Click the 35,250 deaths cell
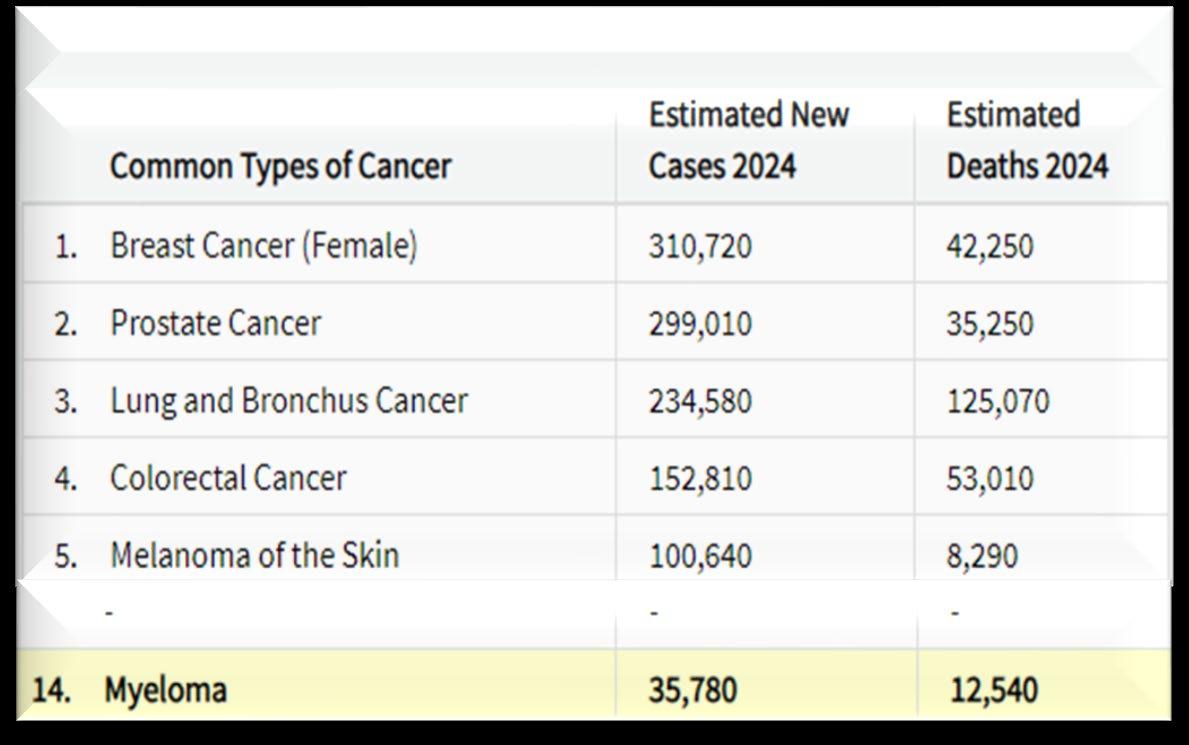The height and width of the screenshot is (745, 1189). coord(990,324)
